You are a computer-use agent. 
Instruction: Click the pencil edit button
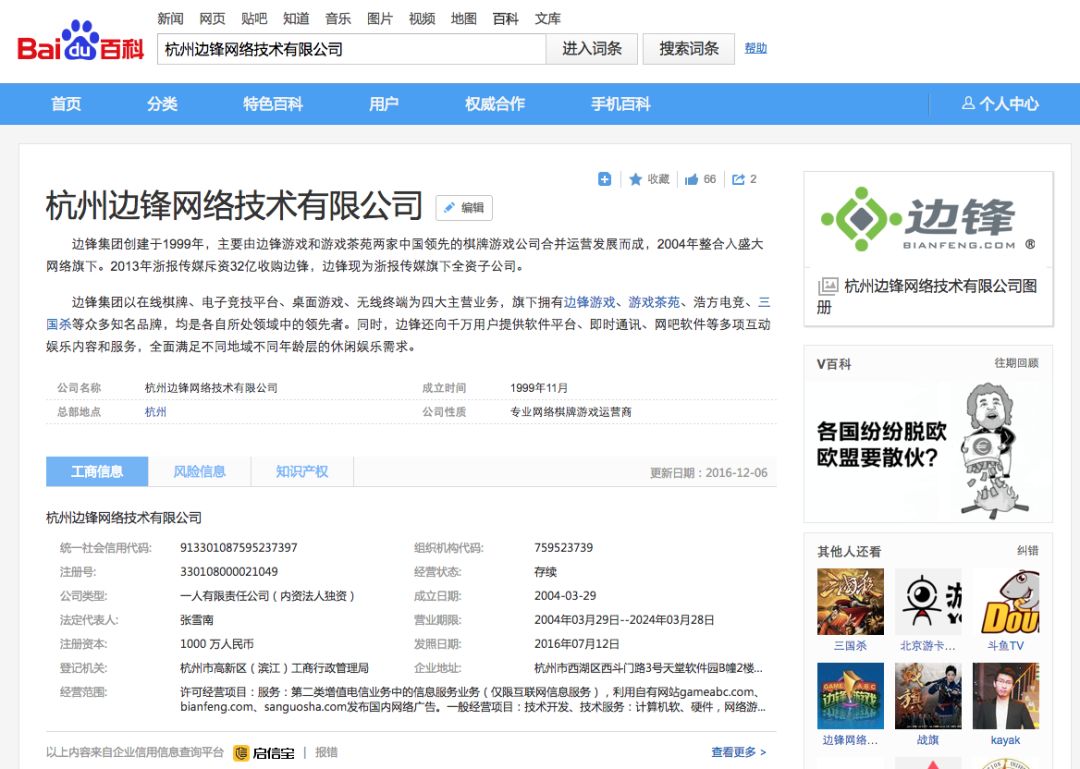pos(464,208)
